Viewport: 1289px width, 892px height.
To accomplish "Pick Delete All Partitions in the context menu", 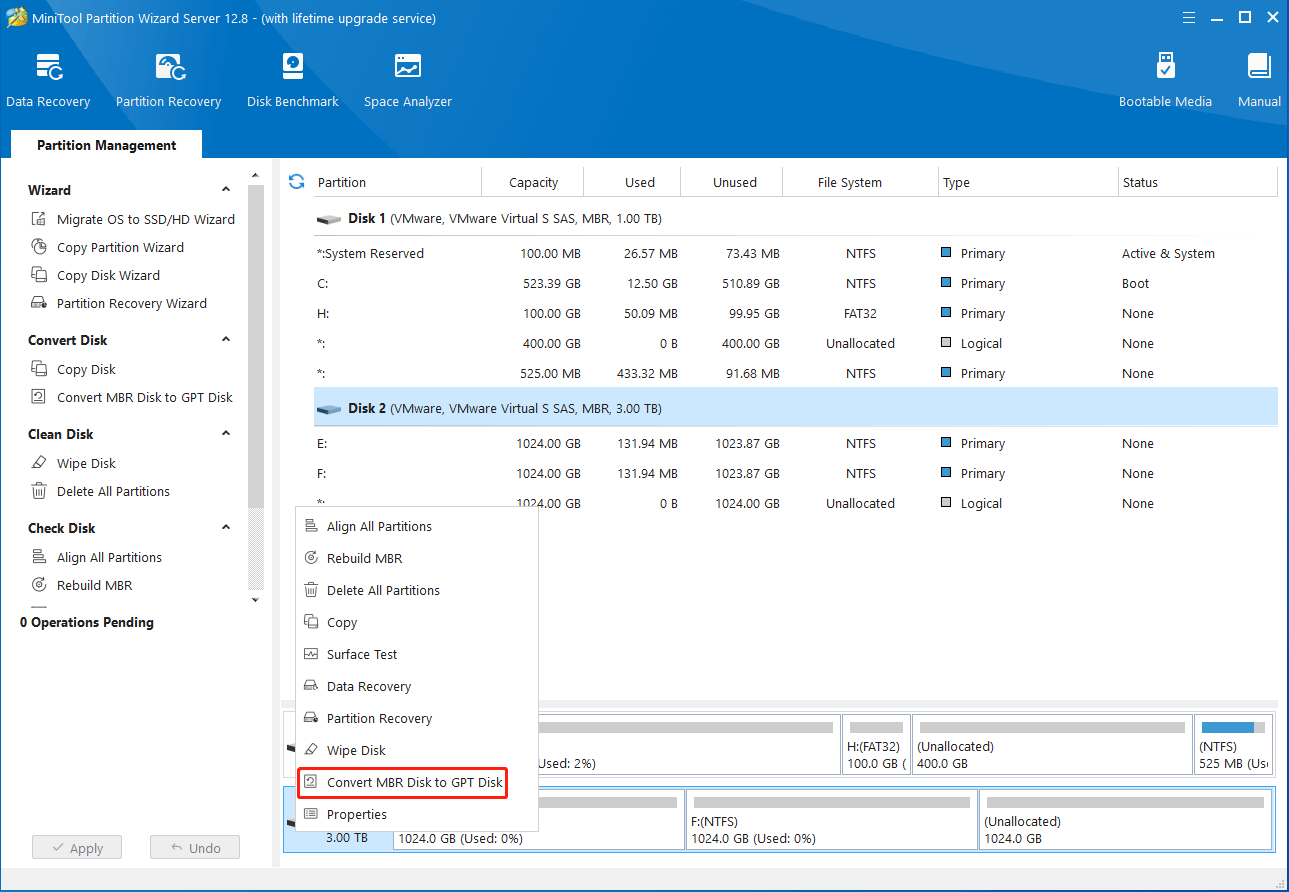I will [x=417, y=590].
